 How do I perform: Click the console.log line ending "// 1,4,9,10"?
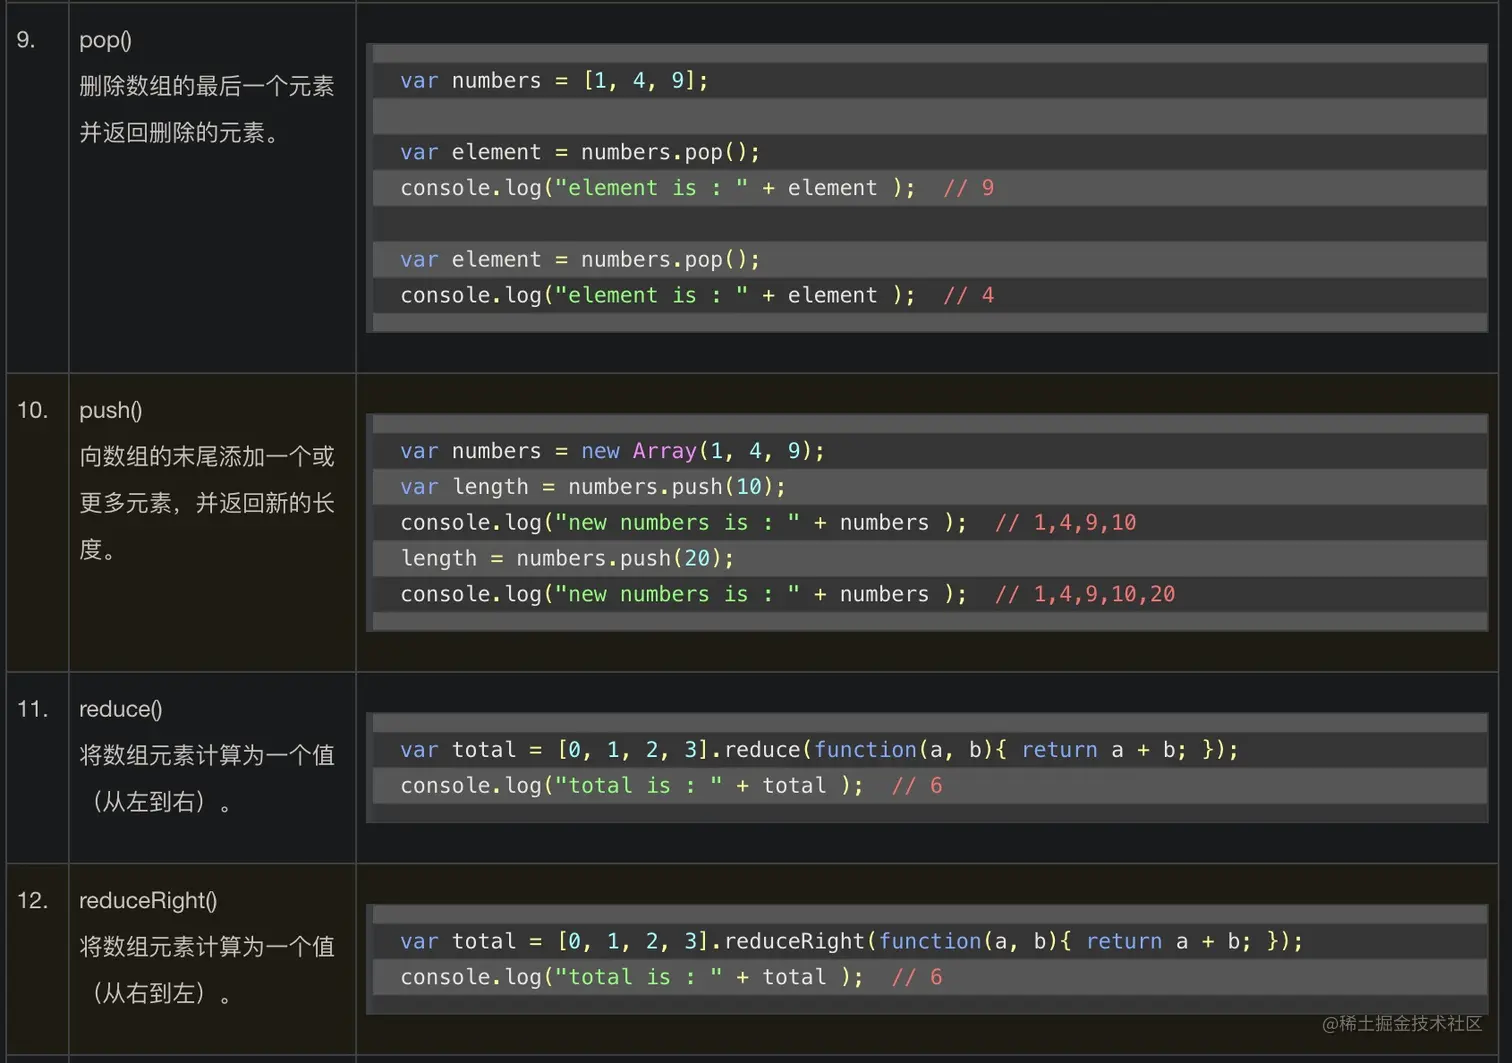(x=768, y=523)
